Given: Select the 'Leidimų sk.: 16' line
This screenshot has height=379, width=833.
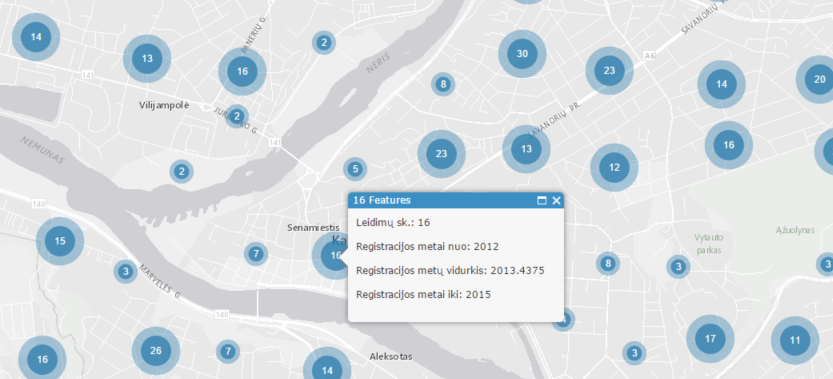Looking at the screenshot, I should [x=393, y=222].
